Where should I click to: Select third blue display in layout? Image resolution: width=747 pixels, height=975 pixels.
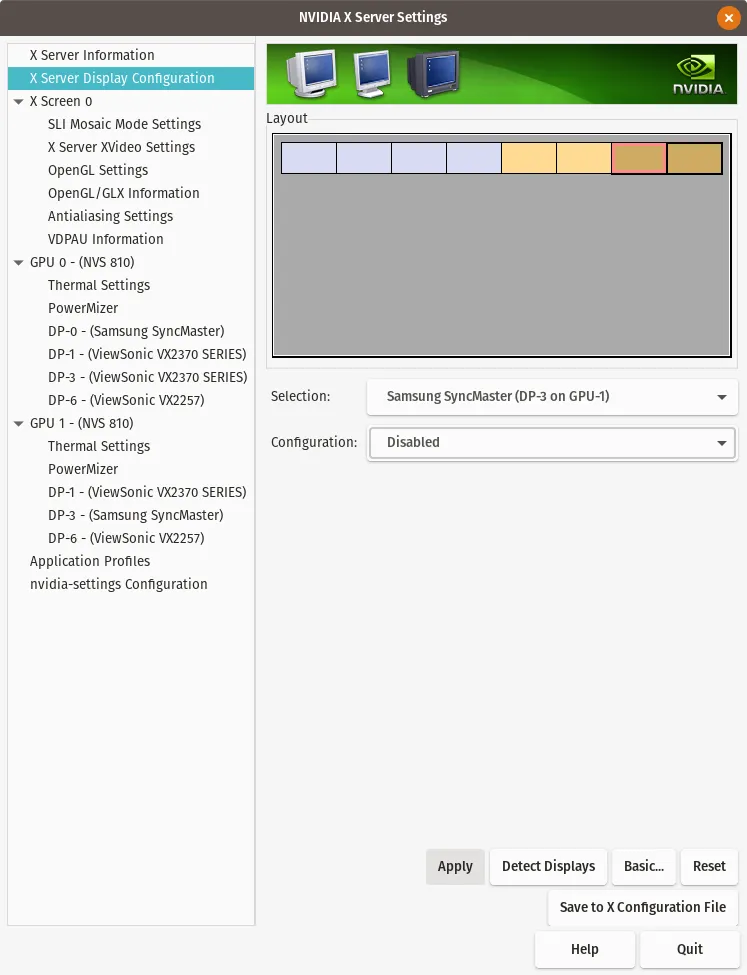click(x=419, y=158)
